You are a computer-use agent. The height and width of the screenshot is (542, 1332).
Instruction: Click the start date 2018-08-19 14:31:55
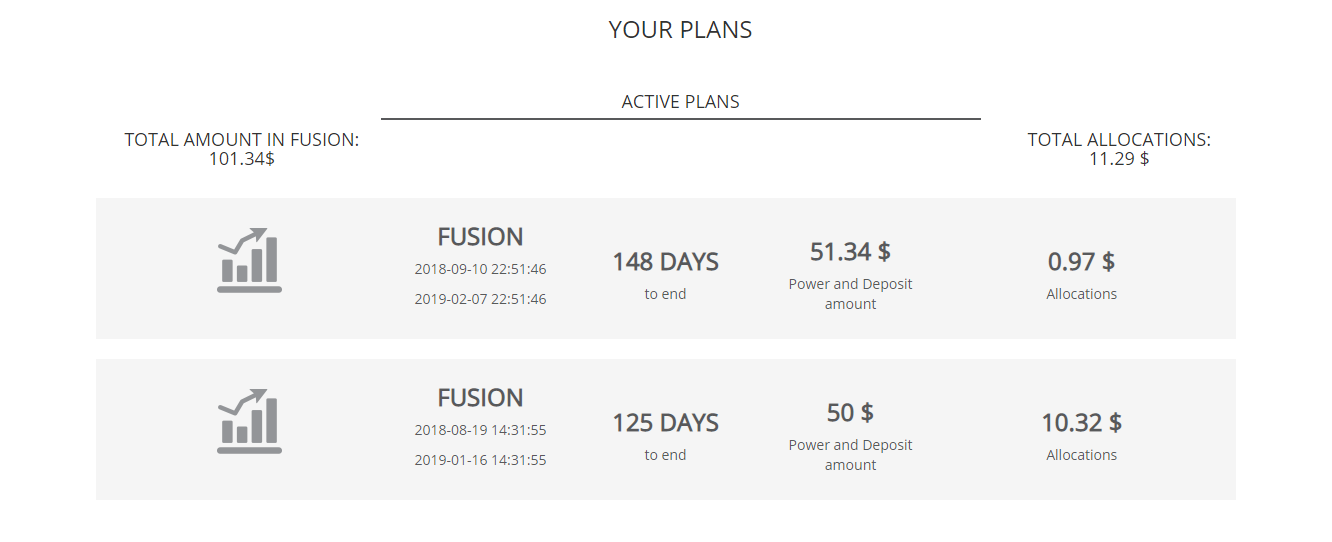tap(480, 430)
